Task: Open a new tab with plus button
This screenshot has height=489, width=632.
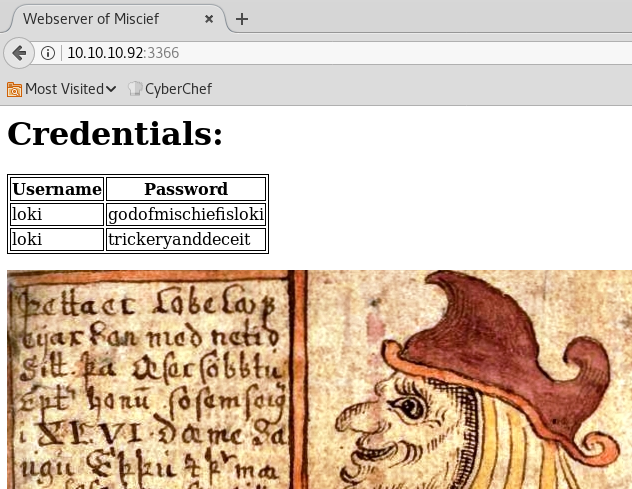Action: pos(242,19)
